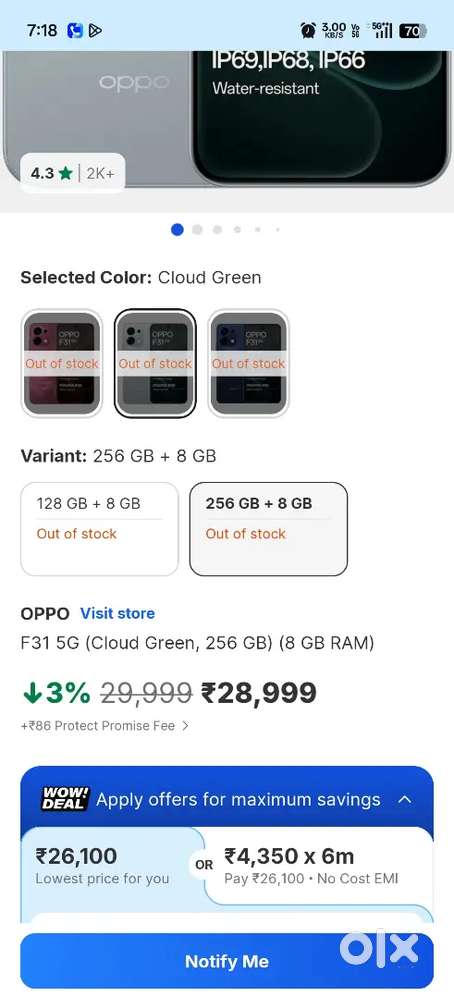Tap the alarm clock status icon
454x999 pixels.
pos(308,30)
